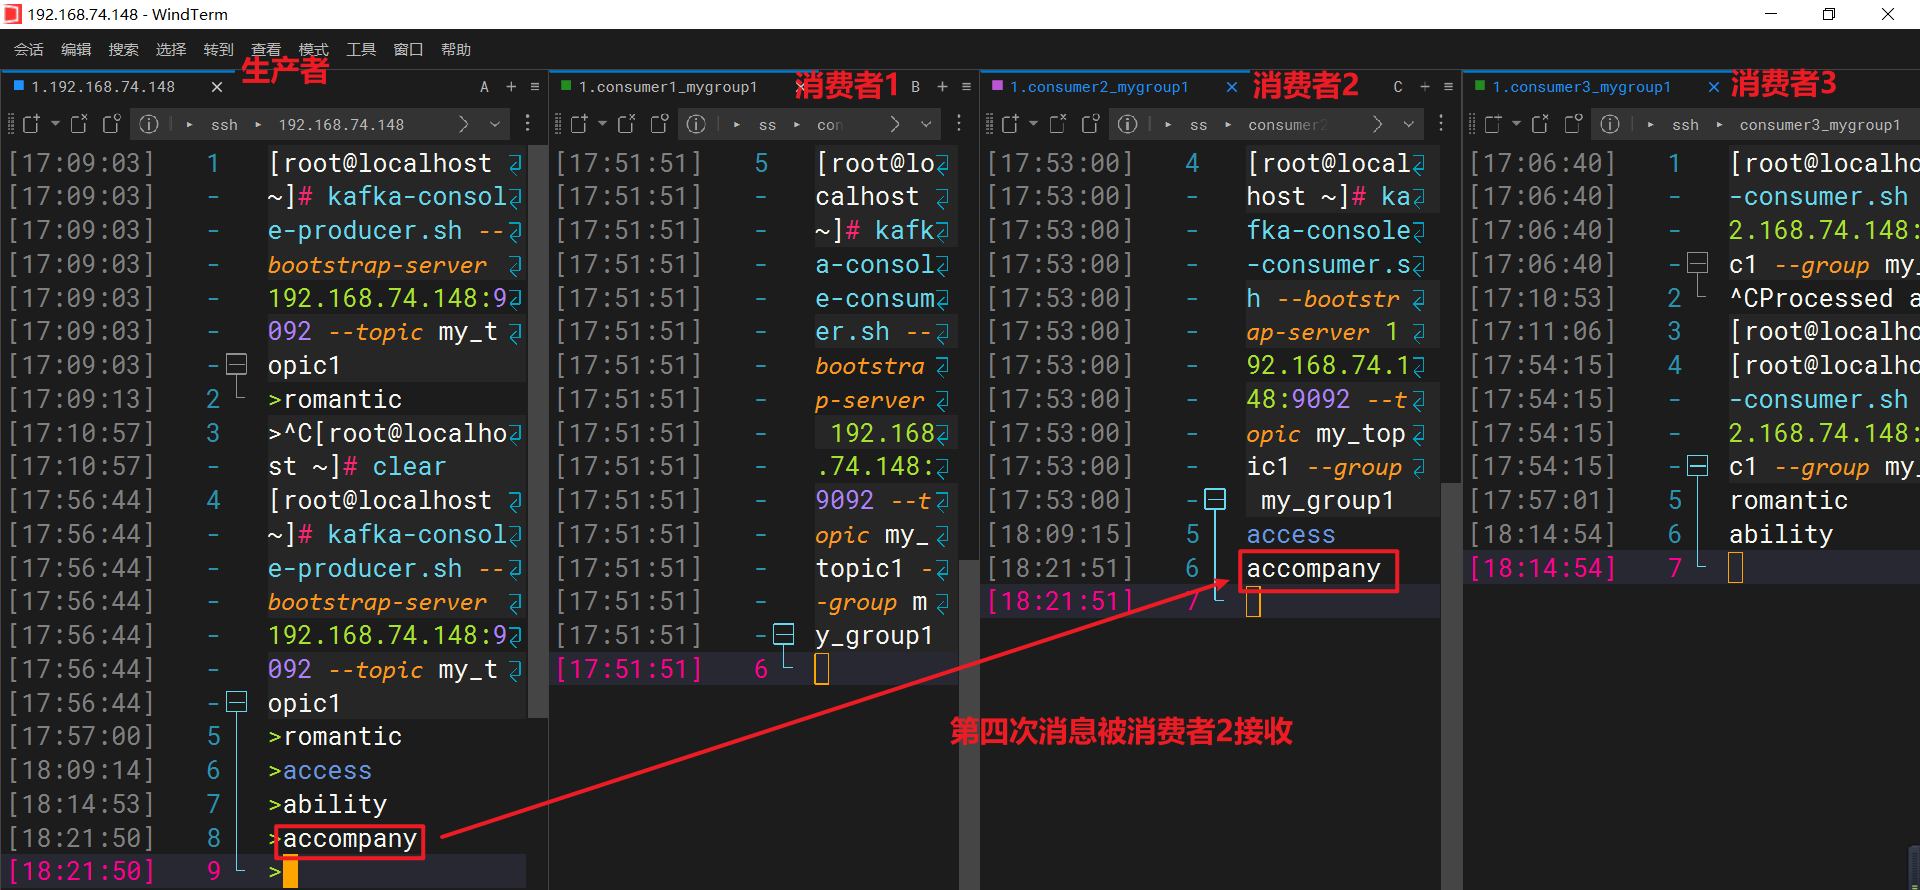This screenshot has width=1920, height=890.
Task: Collapse fold marker at y_group1 in consumer1 pane
Action: (x=784, y=634)
